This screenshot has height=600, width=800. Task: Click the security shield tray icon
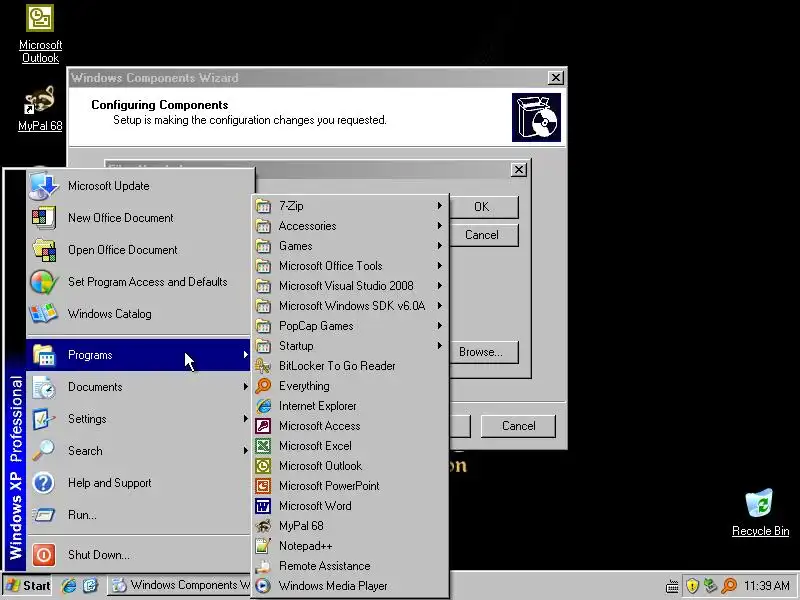(x=692, y=585)
